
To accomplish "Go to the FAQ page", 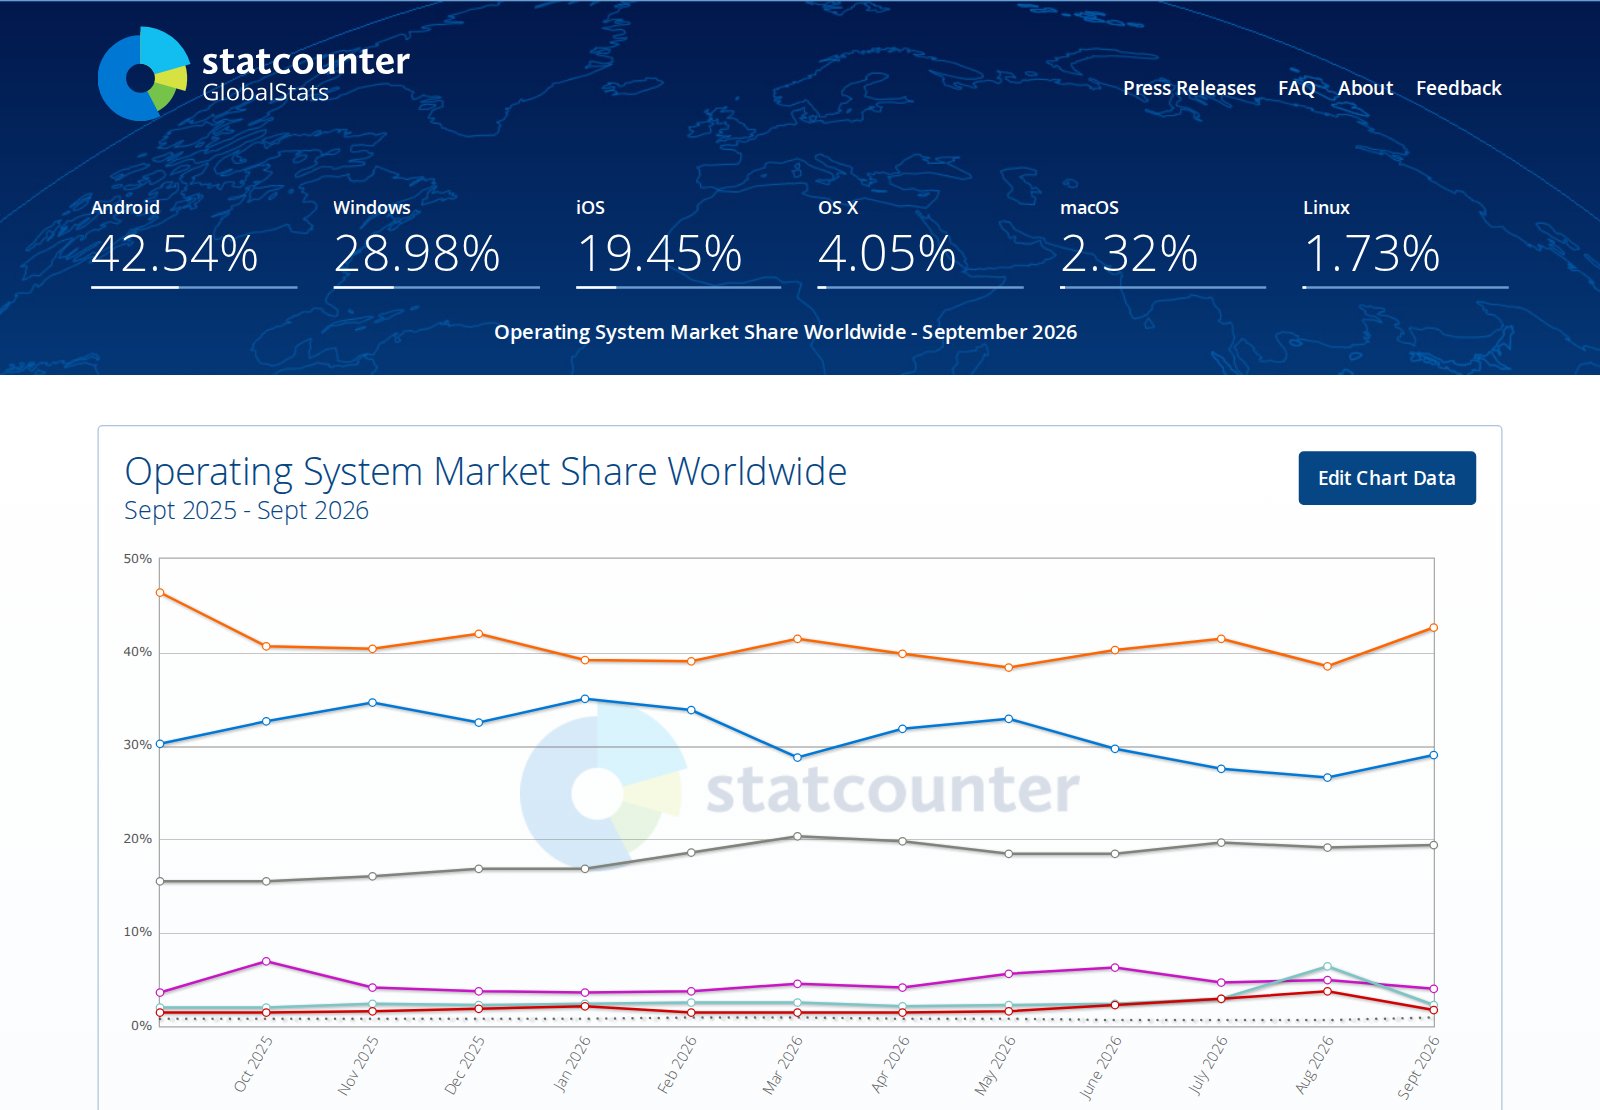I will (x=1296, y=88).
